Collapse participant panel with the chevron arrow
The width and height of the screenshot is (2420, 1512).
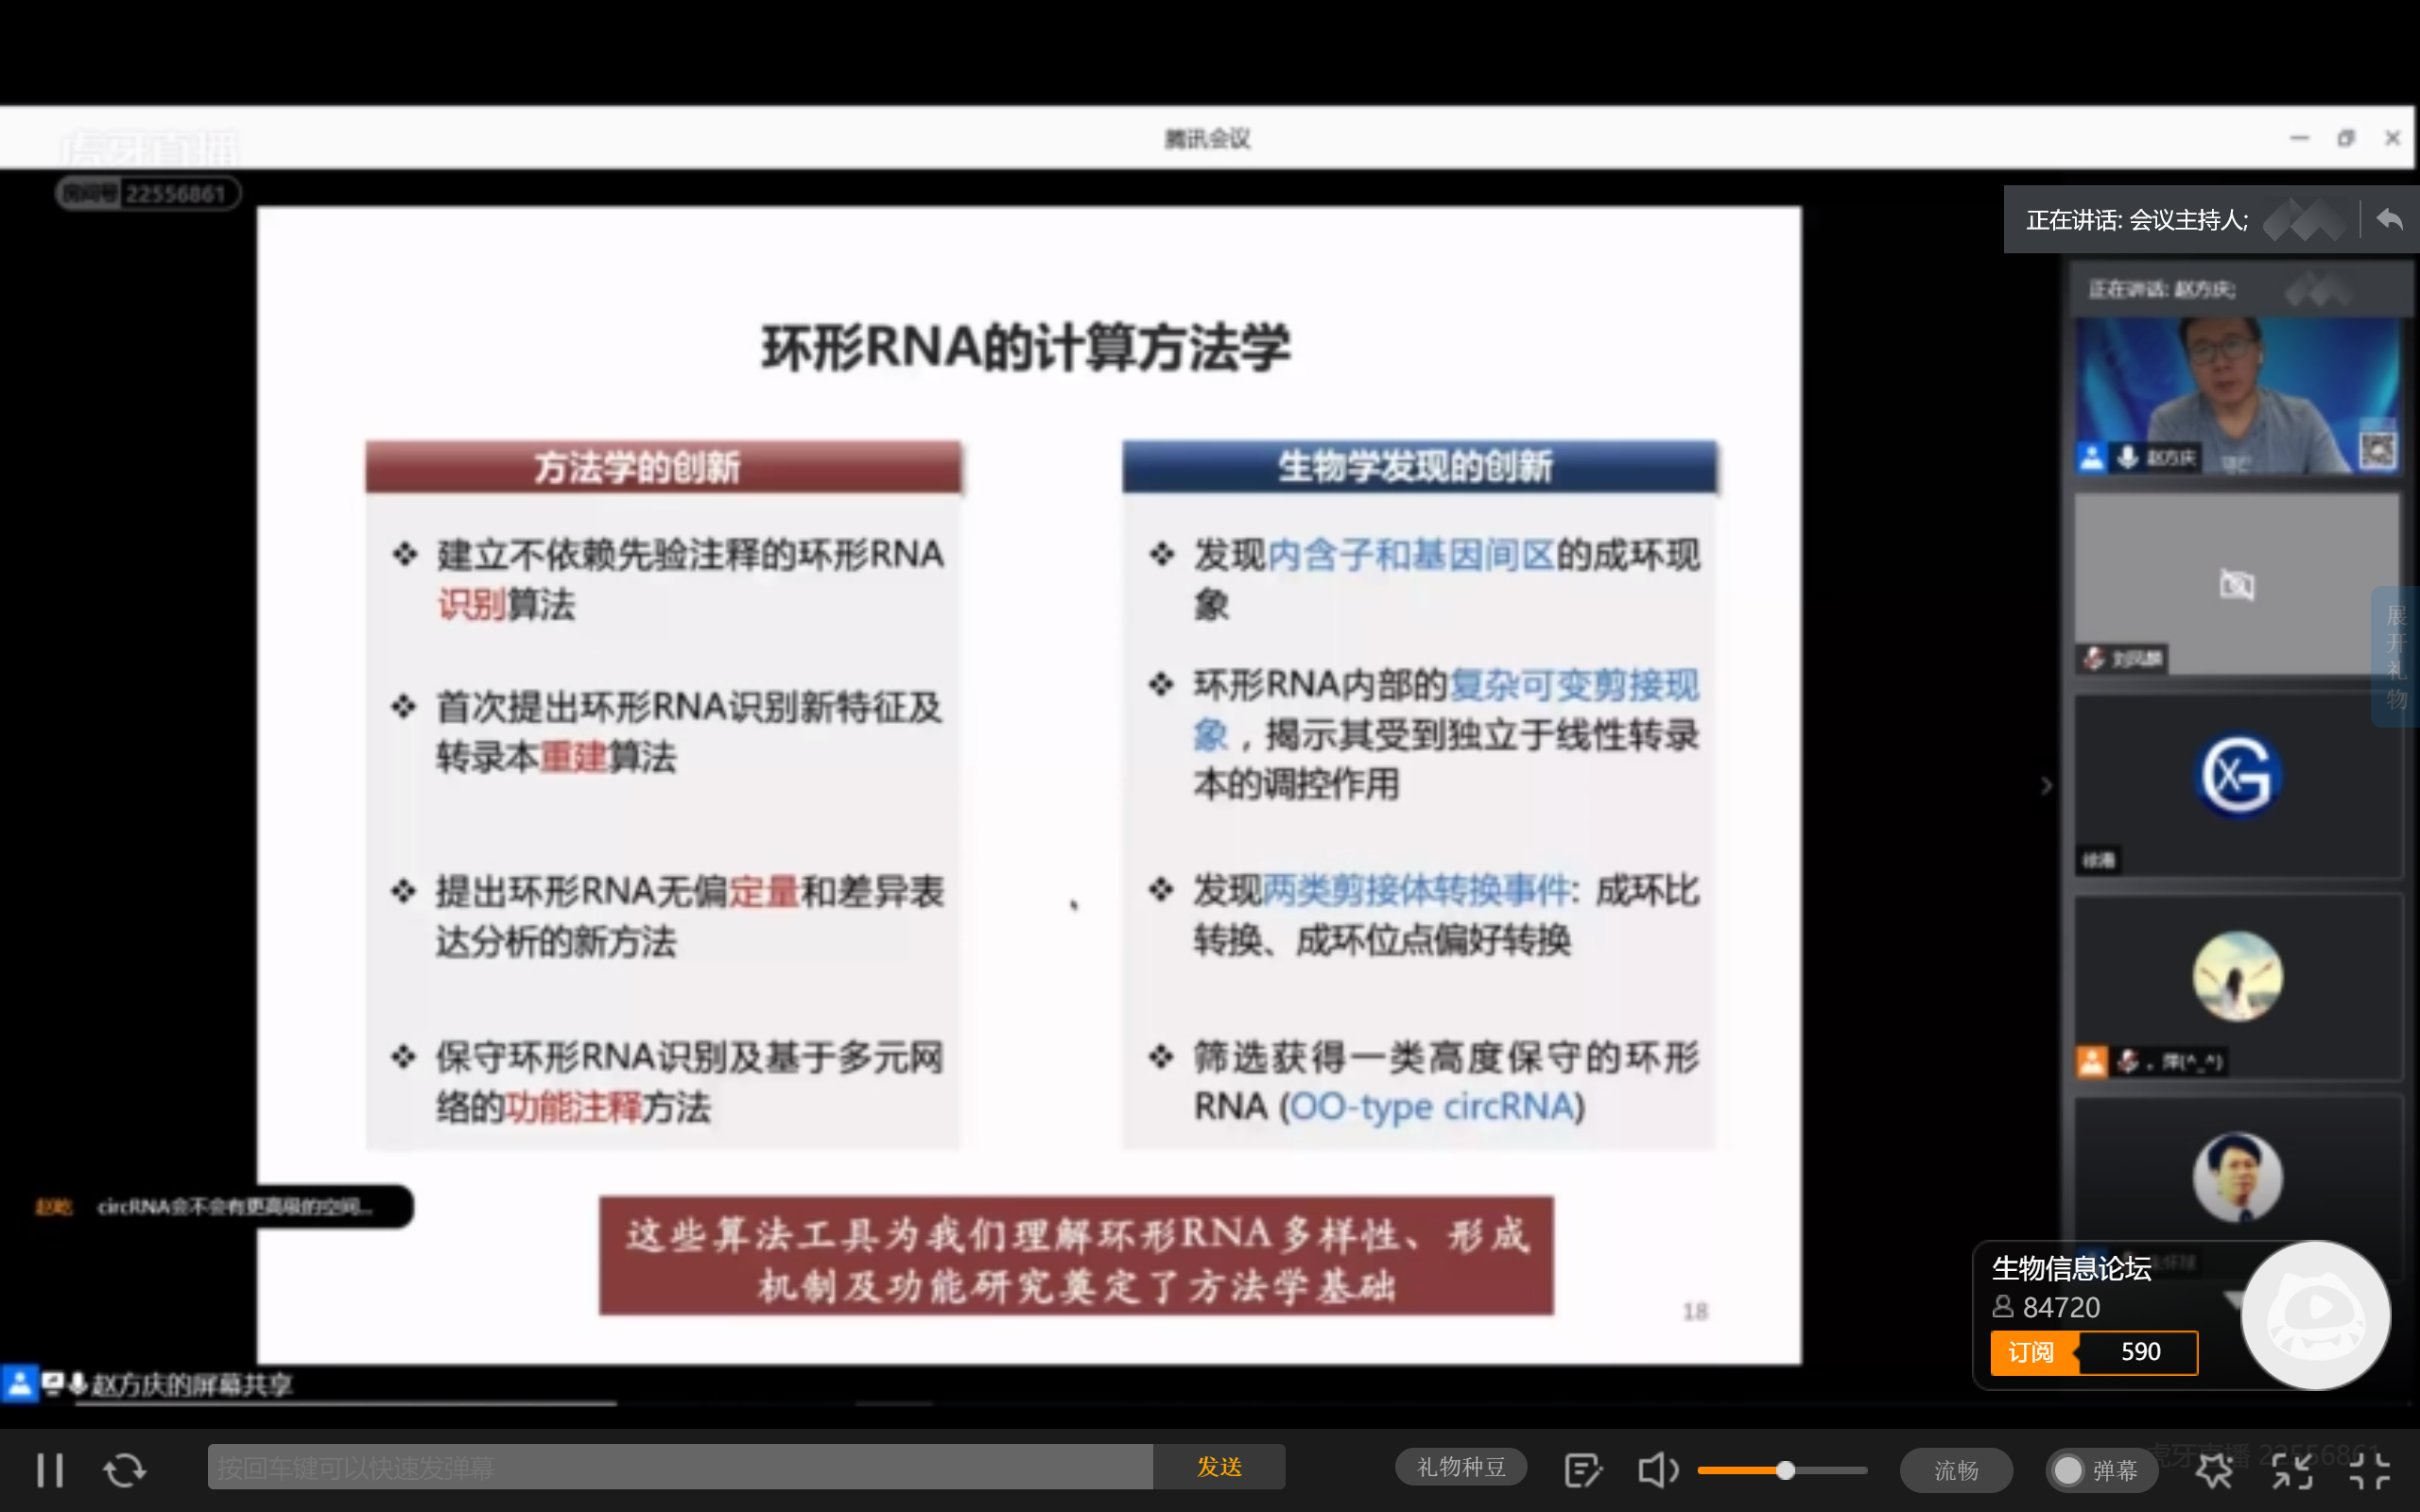[x=2046, y=786]
